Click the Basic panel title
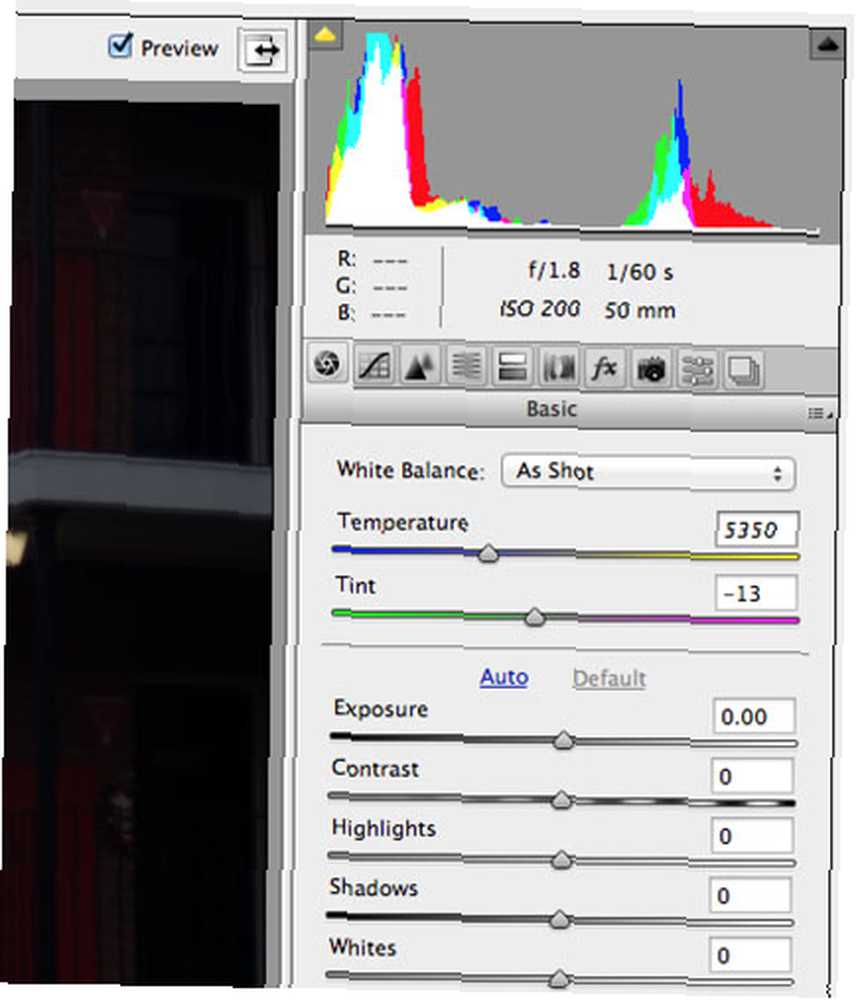 coord(552,409)
